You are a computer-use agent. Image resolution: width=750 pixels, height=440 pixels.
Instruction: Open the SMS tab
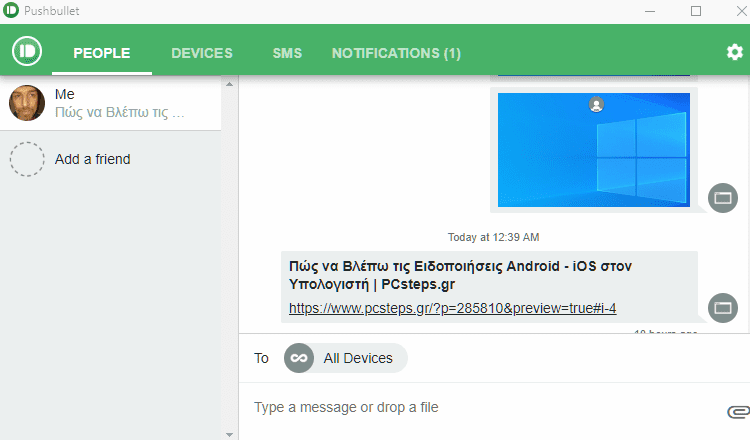tap(287, 53)
